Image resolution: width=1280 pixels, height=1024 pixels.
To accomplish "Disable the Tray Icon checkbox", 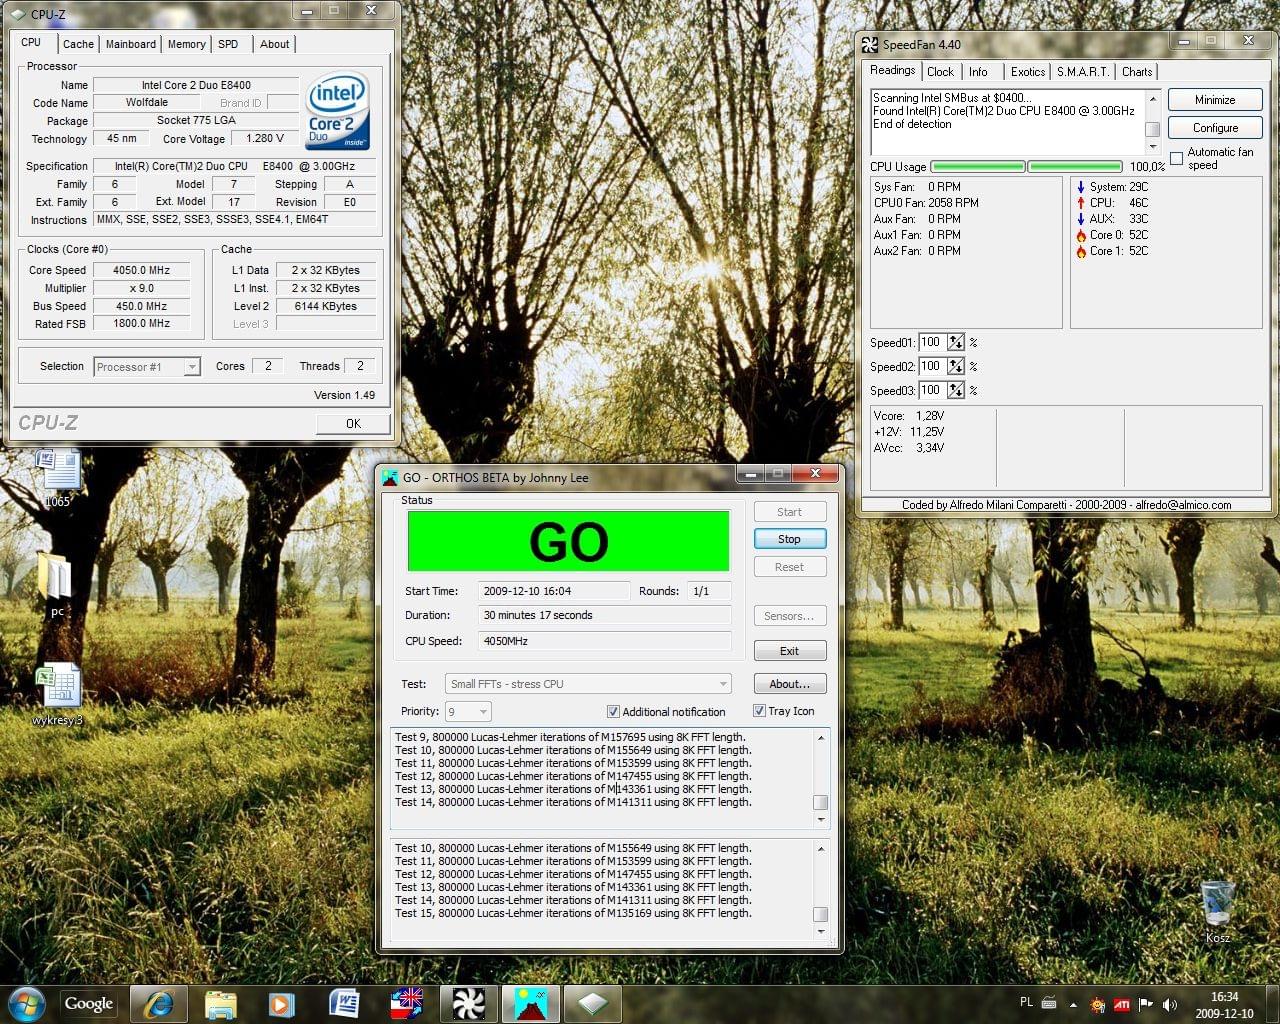I will pos(759,711).
